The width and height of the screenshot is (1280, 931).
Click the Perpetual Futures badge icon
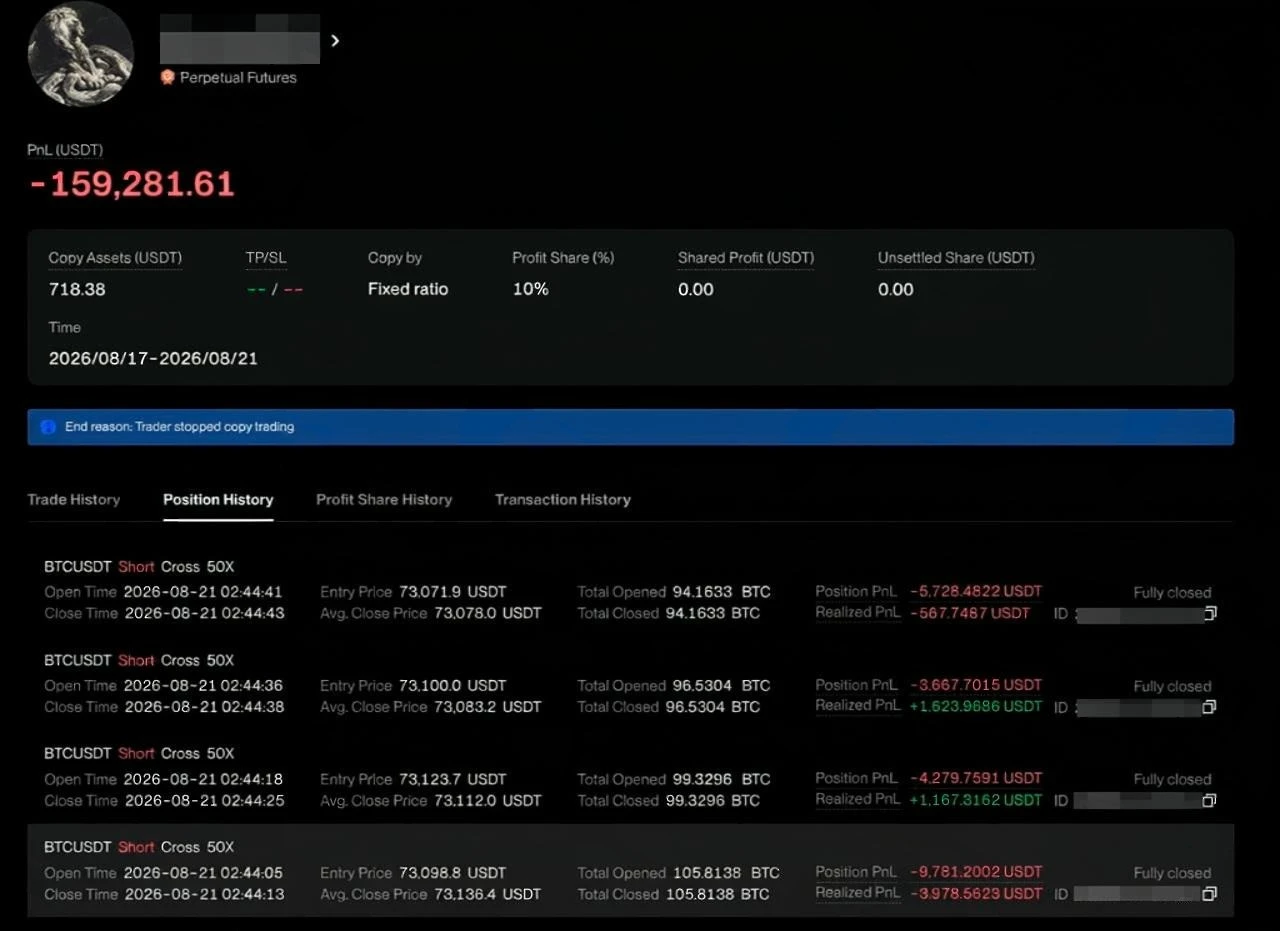pyautogui.click(x=168, y=77)
